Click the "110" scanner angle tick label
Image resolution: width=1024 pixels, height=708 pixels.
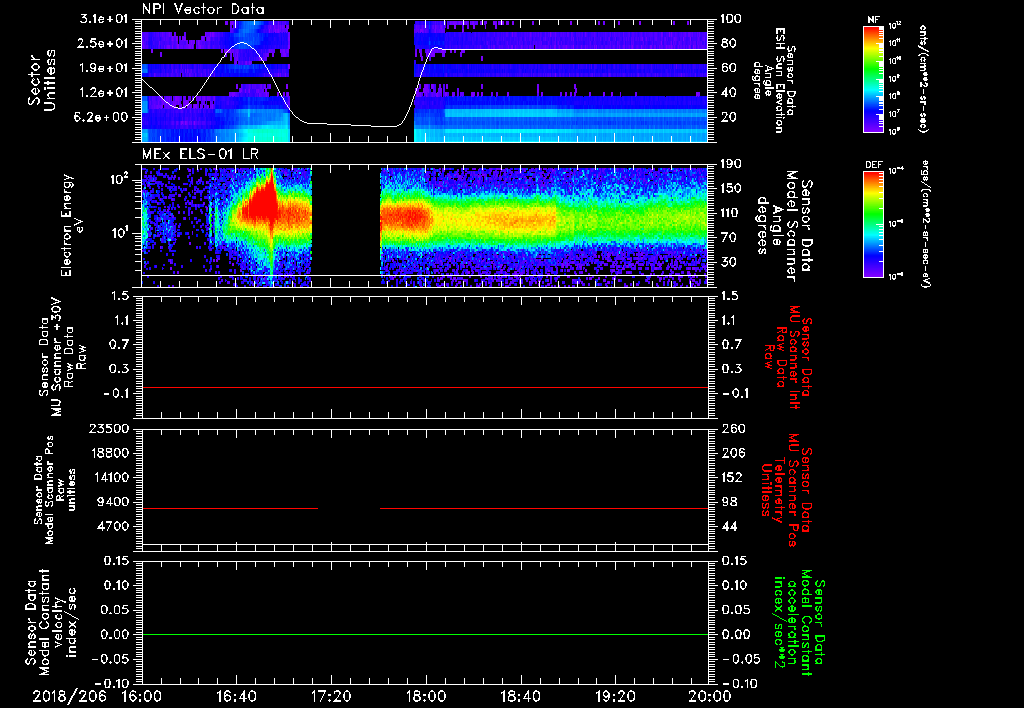(731, 213)
